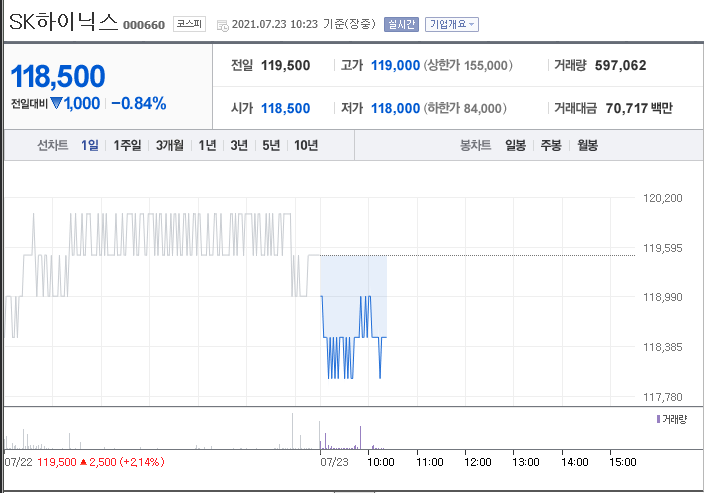Click the 고가 value 119,000

(x=395, y=66)
